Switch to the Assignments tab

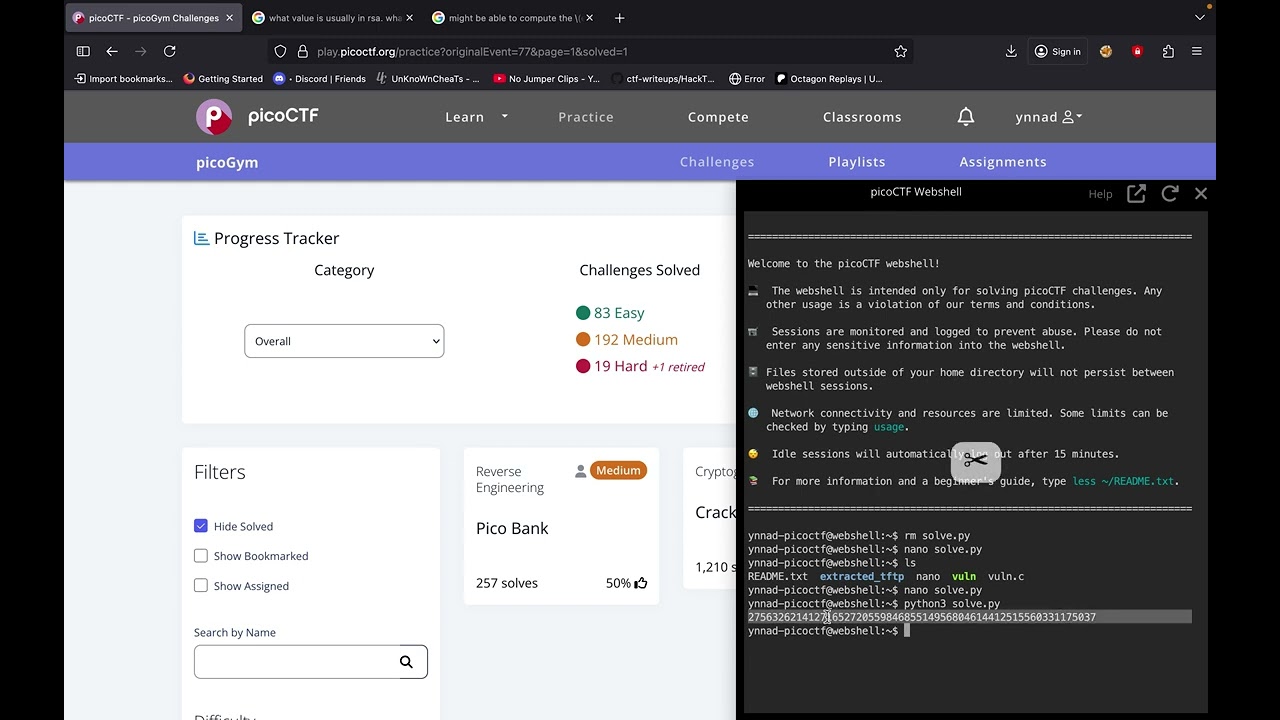click(x=1003, y=162)
